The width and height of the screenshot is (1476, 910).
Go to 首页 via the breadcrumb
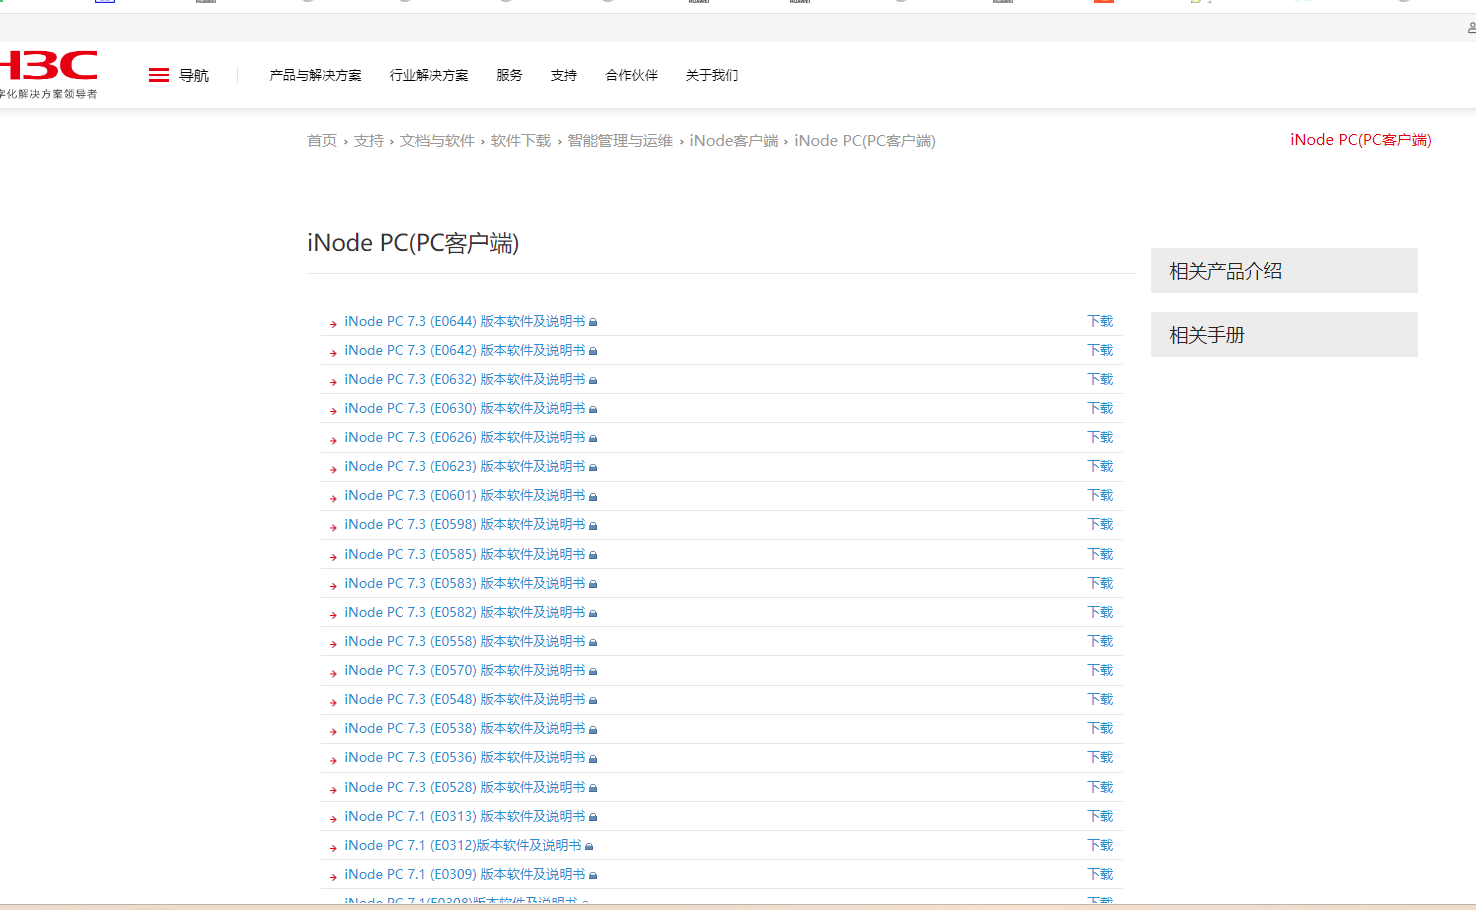(x=322, y=141)
